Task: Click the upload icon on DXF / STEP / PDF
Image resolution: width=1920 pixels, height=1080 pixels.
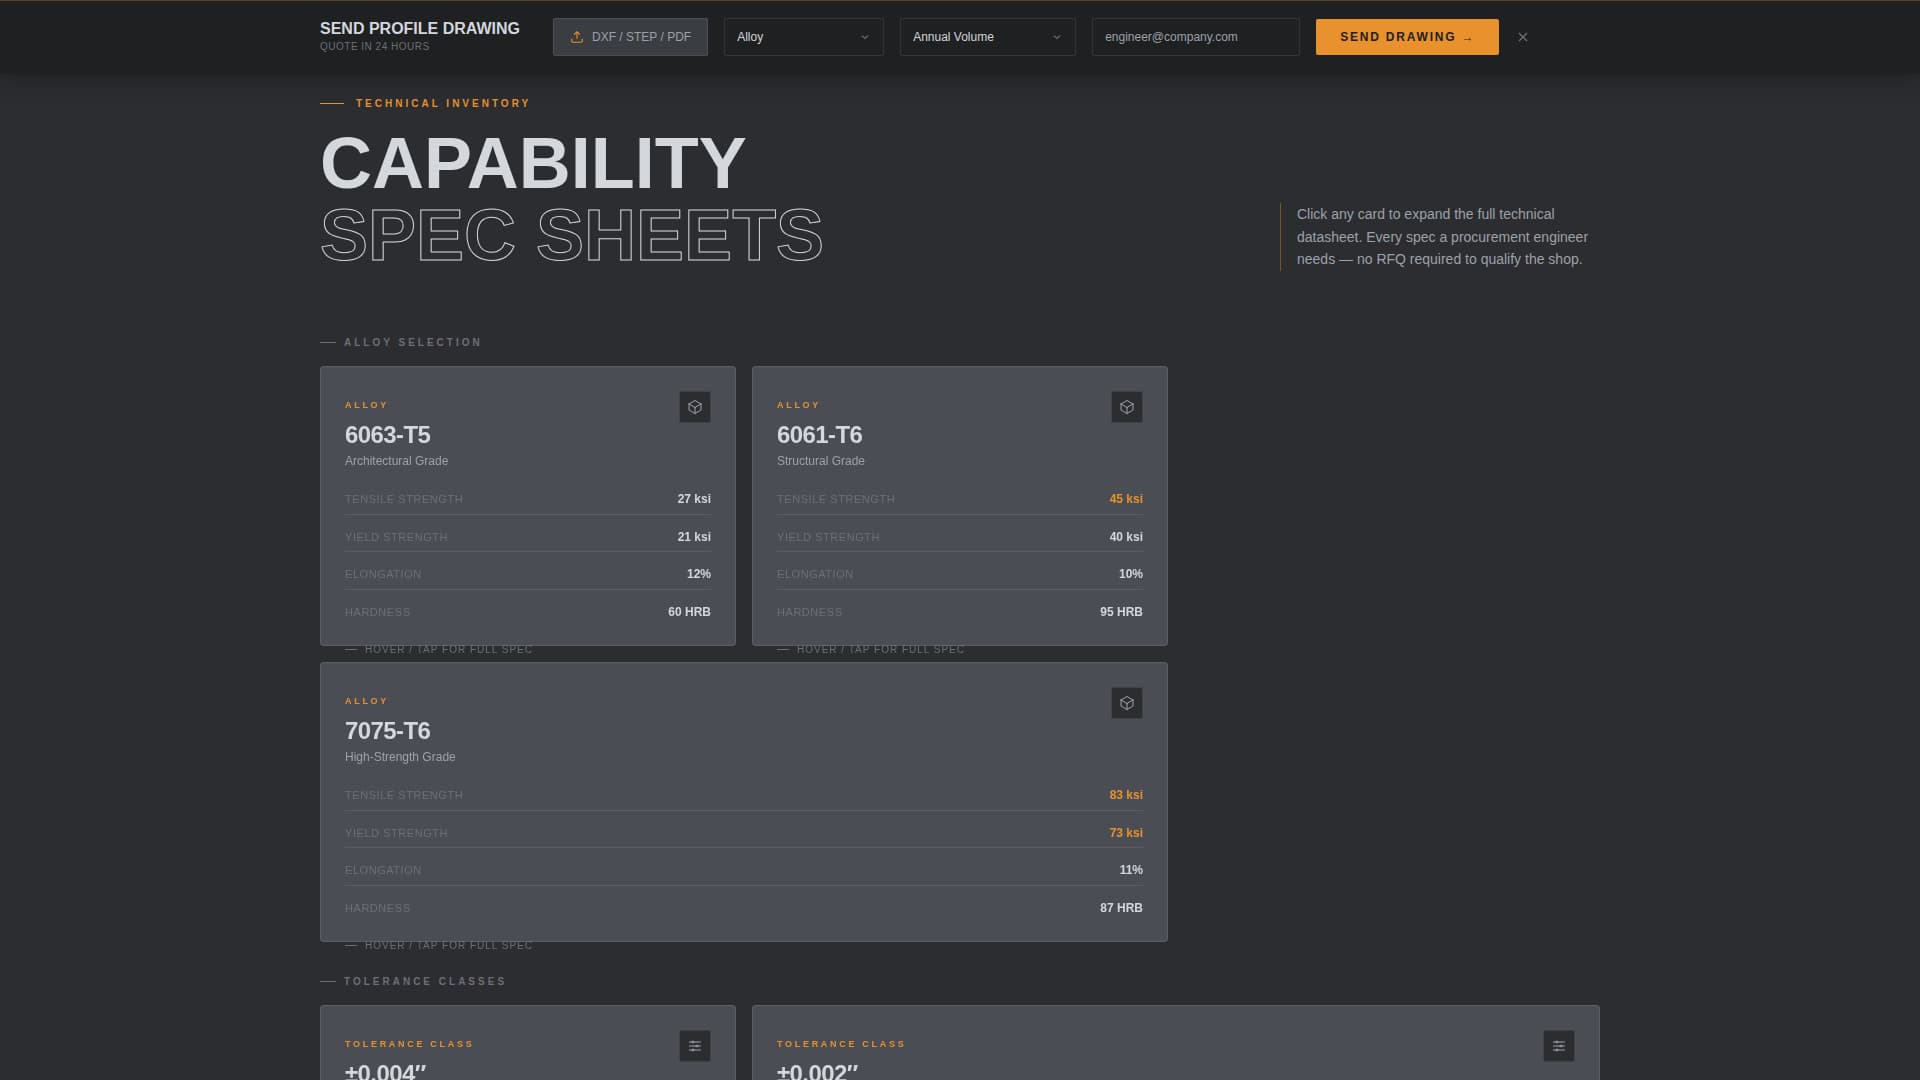Action: pos(577,37)
